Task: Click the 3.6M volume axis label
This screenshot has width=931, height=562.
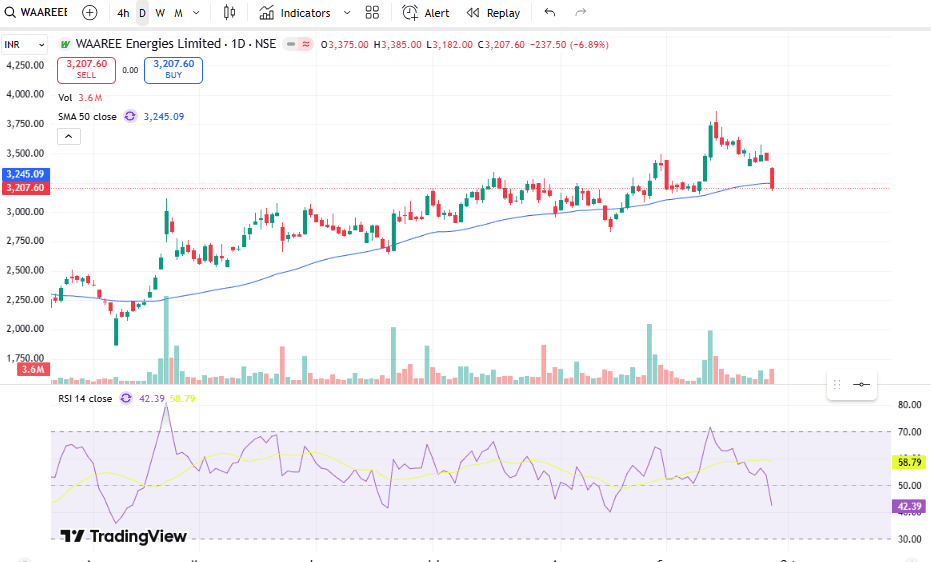Action: (x=33, y=369)
